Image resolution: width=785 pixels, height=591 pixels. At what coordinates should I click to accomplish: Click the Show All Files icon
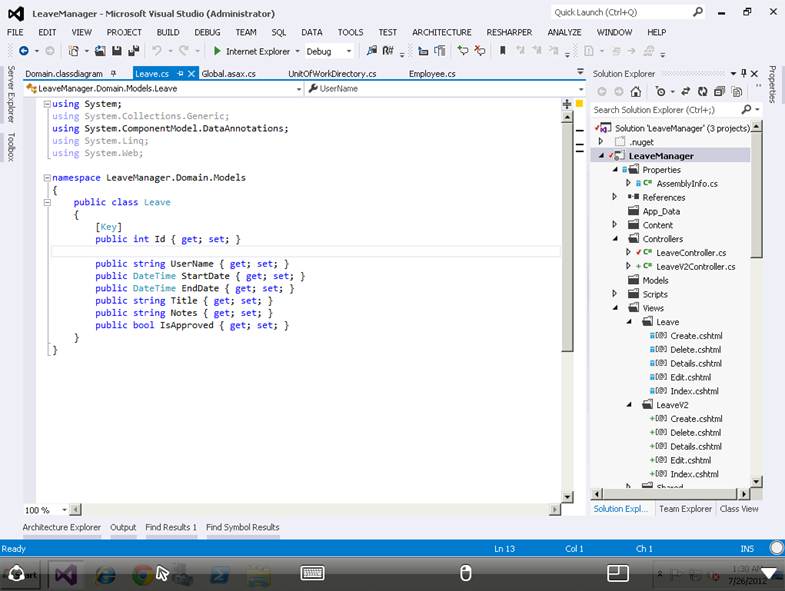[x=736, y=92]
